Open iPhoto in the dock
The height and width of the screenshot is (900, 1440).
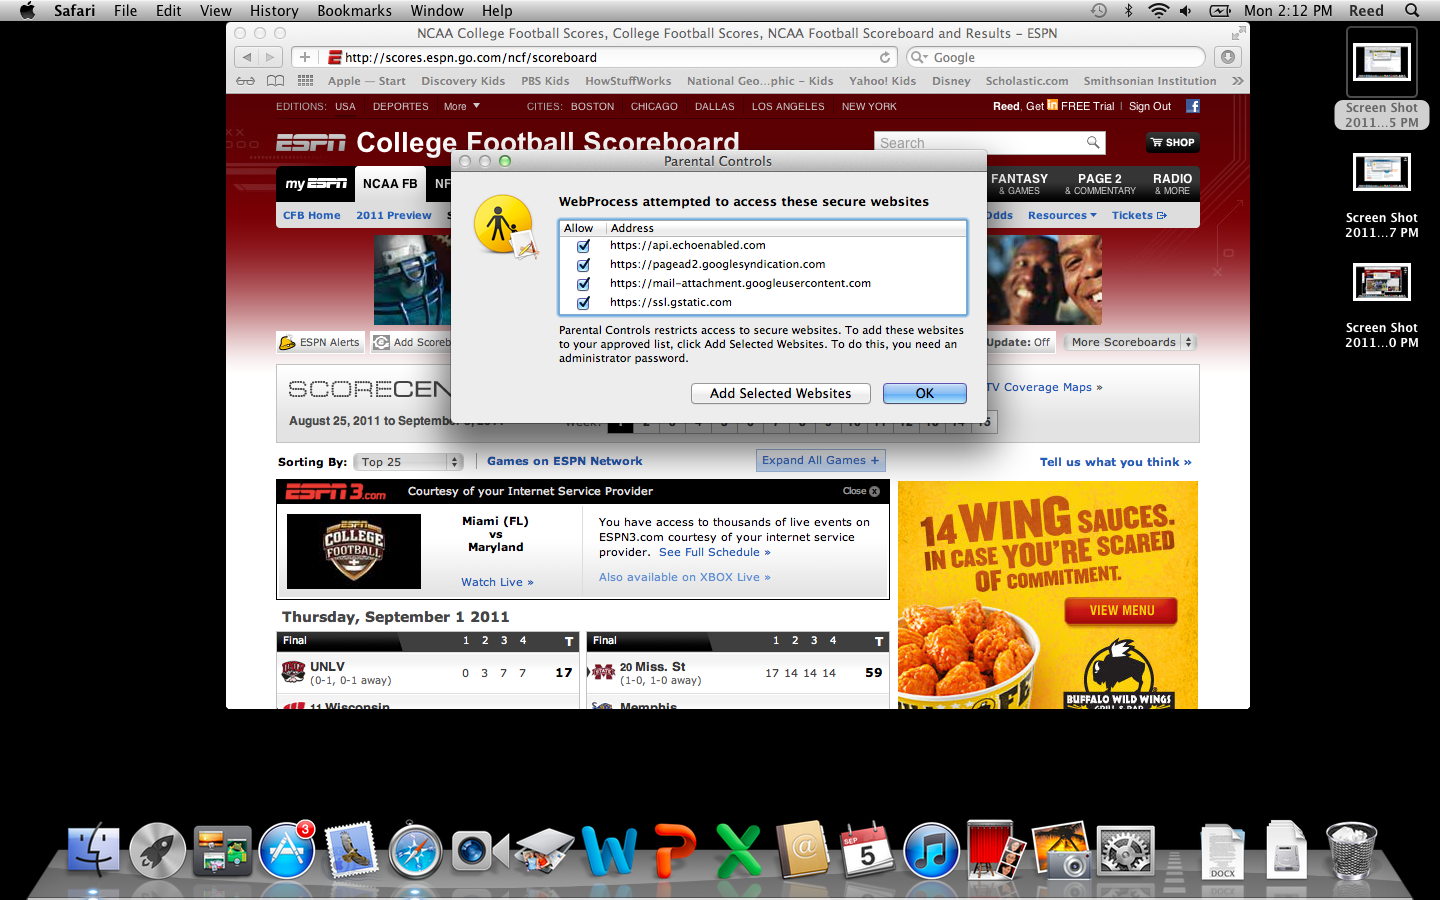[1061, 851]
